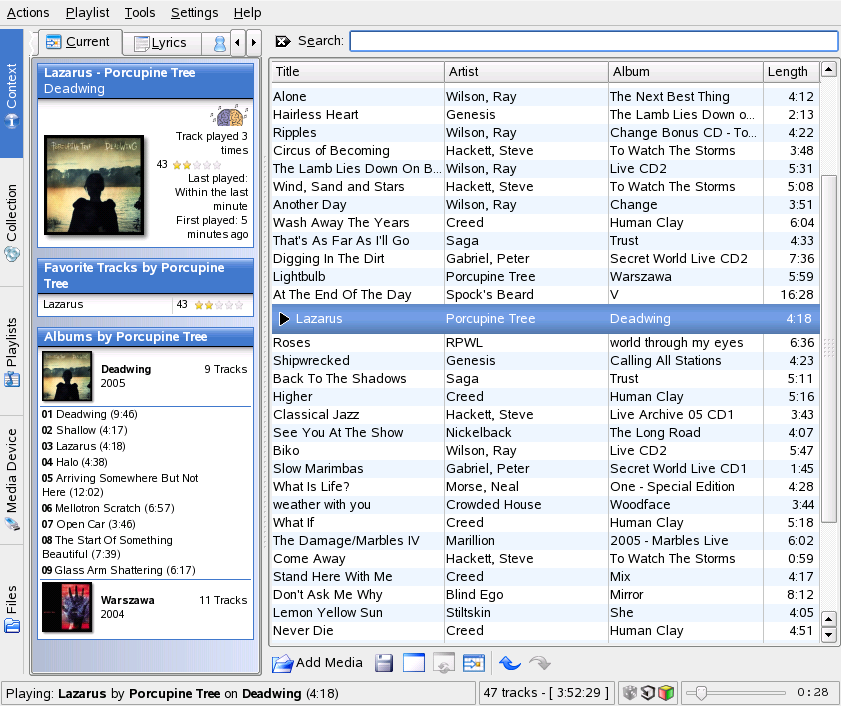Click the clear search icon beside Search
This screenshot has height=706, width=841.
click(283, 41)
